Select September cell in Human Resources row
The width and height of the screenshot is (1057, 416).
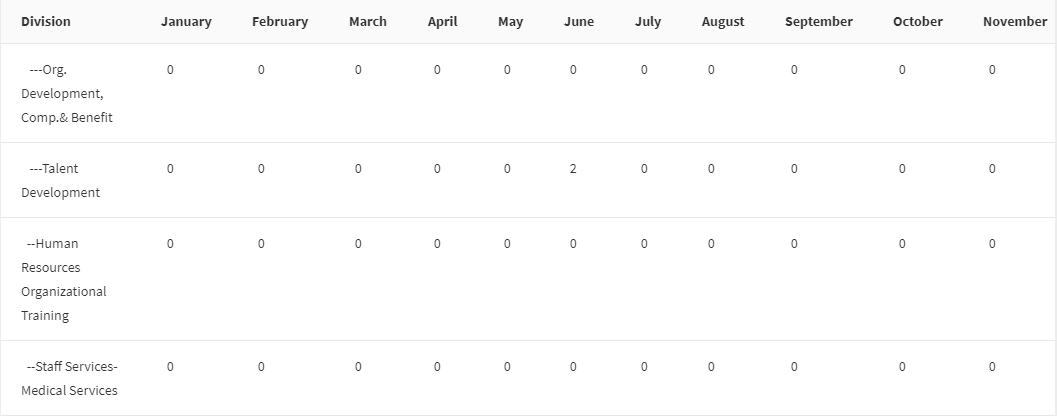pyautogui.click(x=794, y=243)
